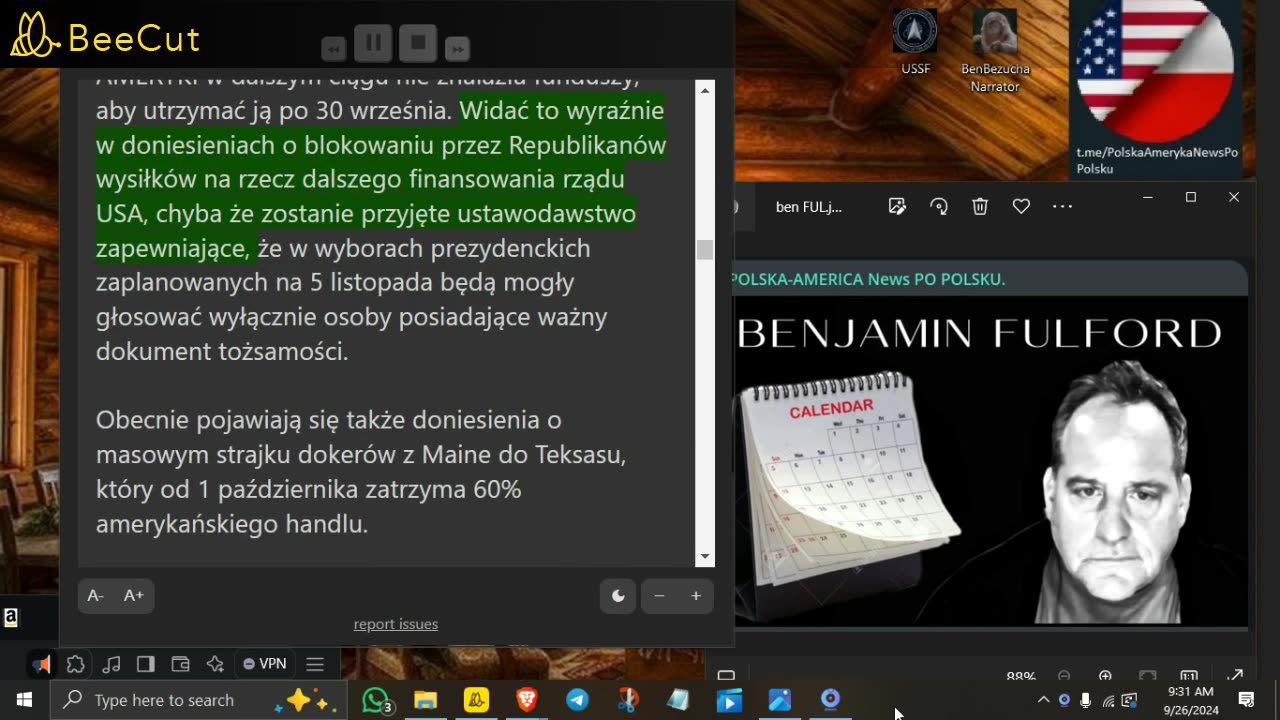Screen dimensions: 1280x720
Task: Click the text 'amerykańskiego handlu.'
Action: click(x=232, y=524)
